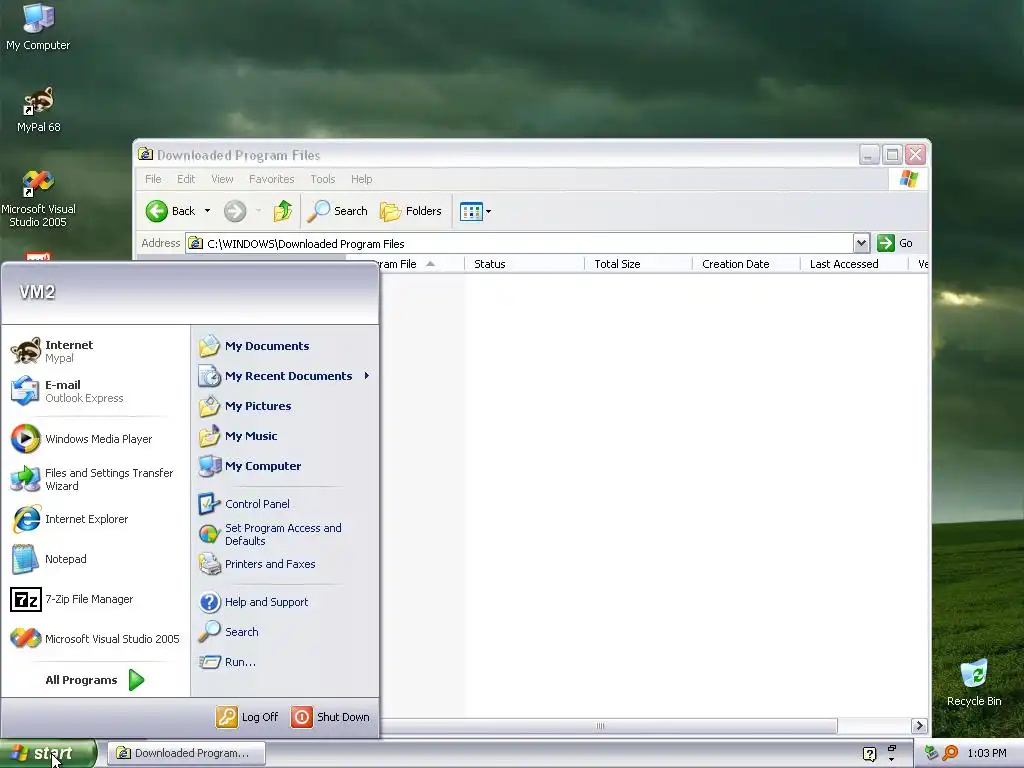This screenshot has height=768, width=1024.
Task: Open the Help menu in Explorer
Action: pos(361,179)
